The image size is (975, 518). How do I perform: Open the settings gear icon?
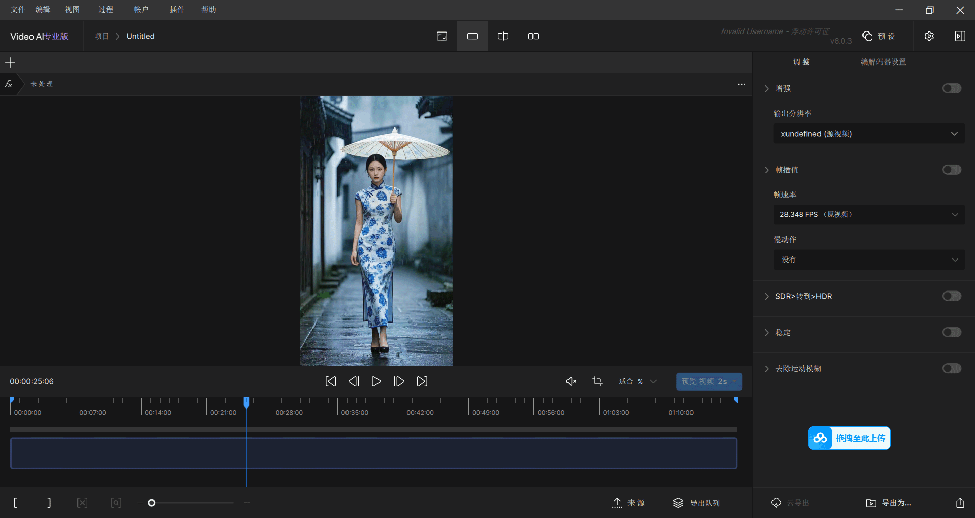click(x=929, y=36)
